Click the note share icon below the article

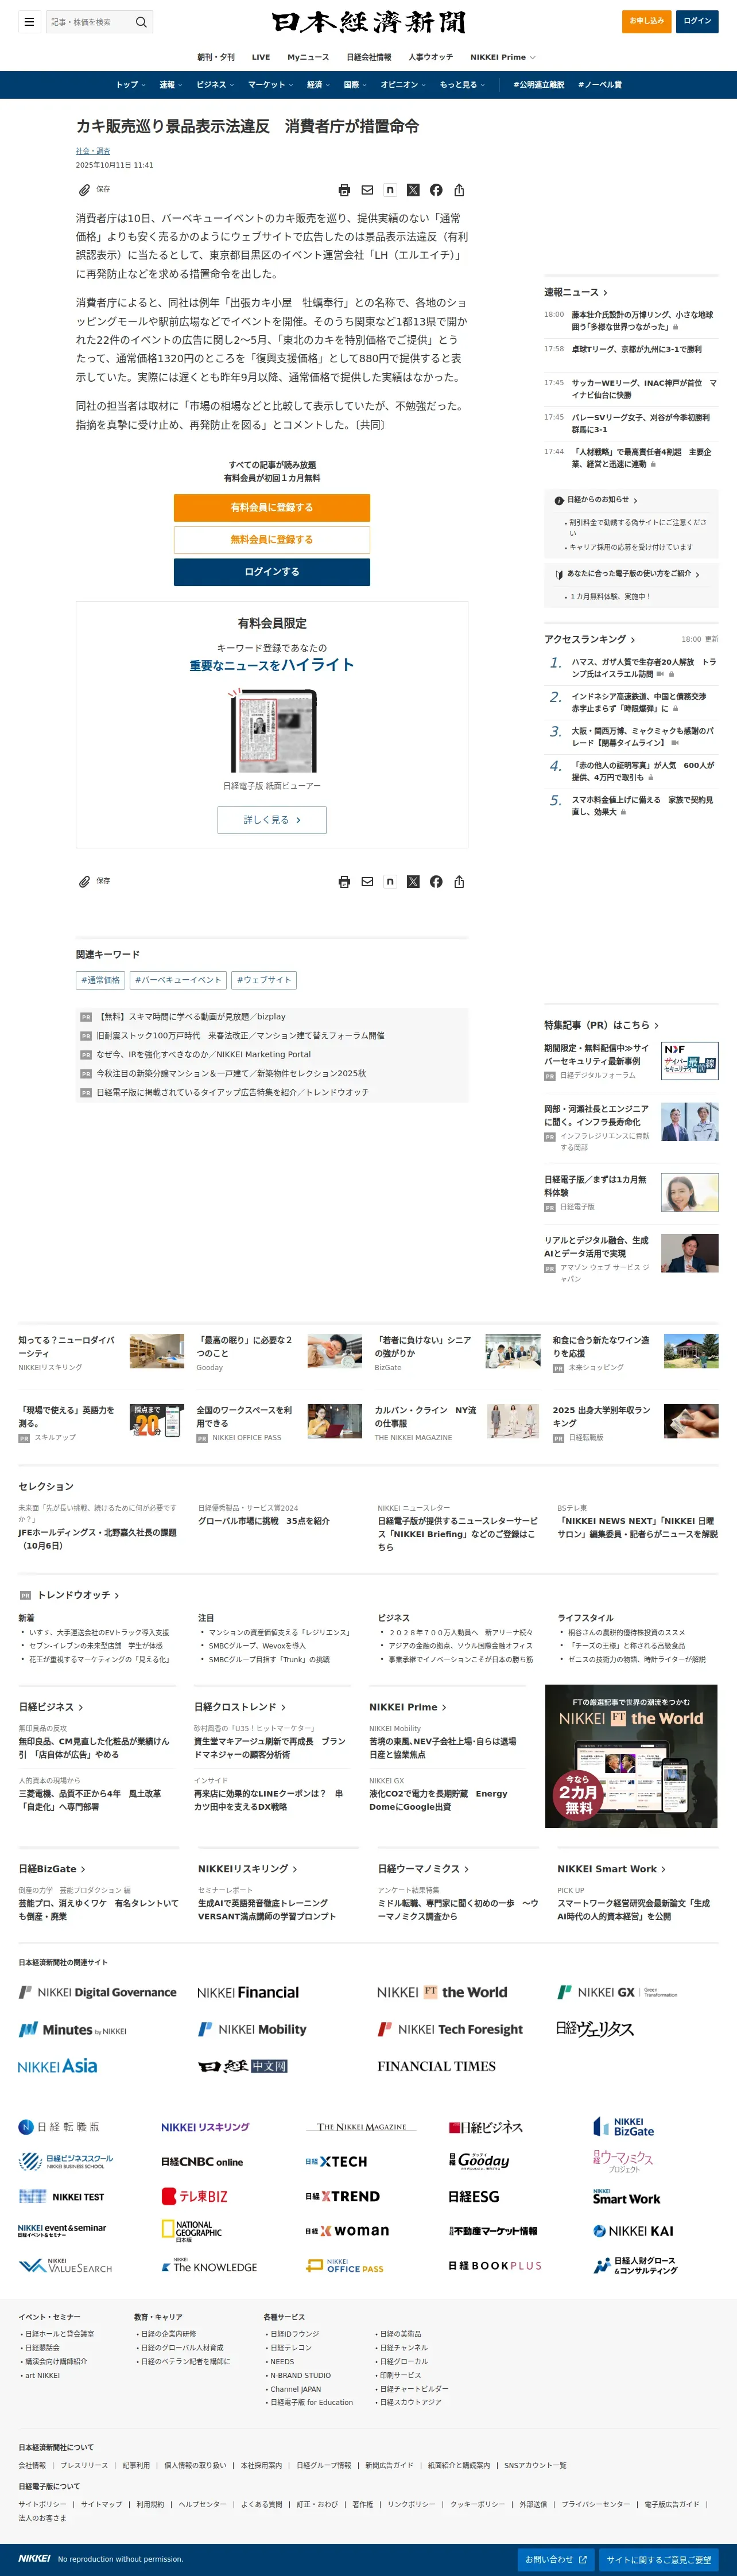(x=390, y=882)
